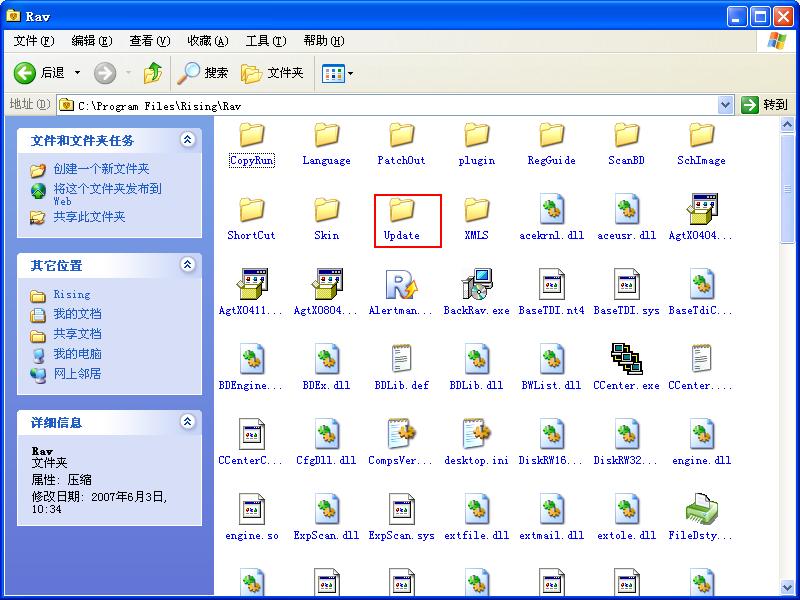Toggle the 文件夹 folders pane
Viewport: 800px width, 600px height.
pyautogui.click(x=272, y=73)
